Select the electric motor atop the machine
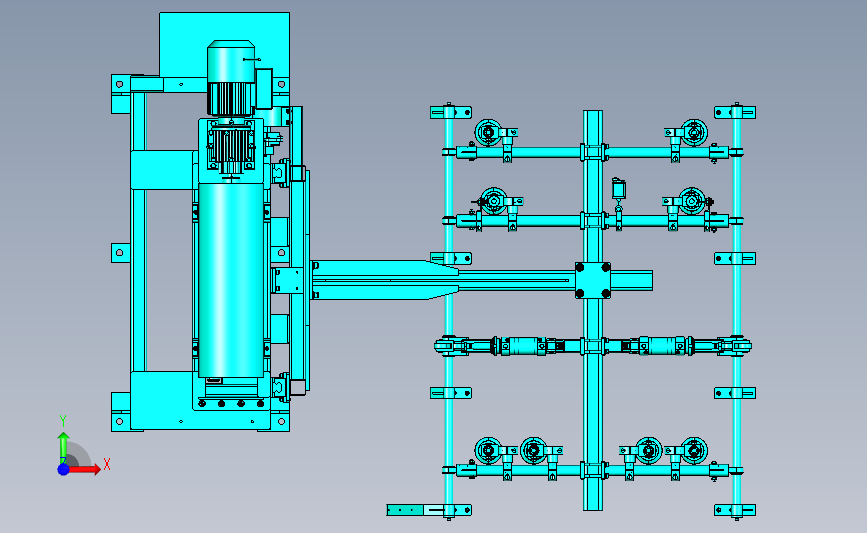 [231, 78]
